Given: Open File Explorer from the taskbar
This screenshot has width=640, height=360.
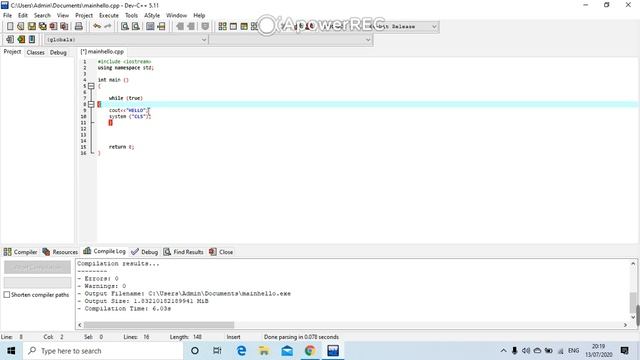Looking at the screenshot, I should click(264, 351).
